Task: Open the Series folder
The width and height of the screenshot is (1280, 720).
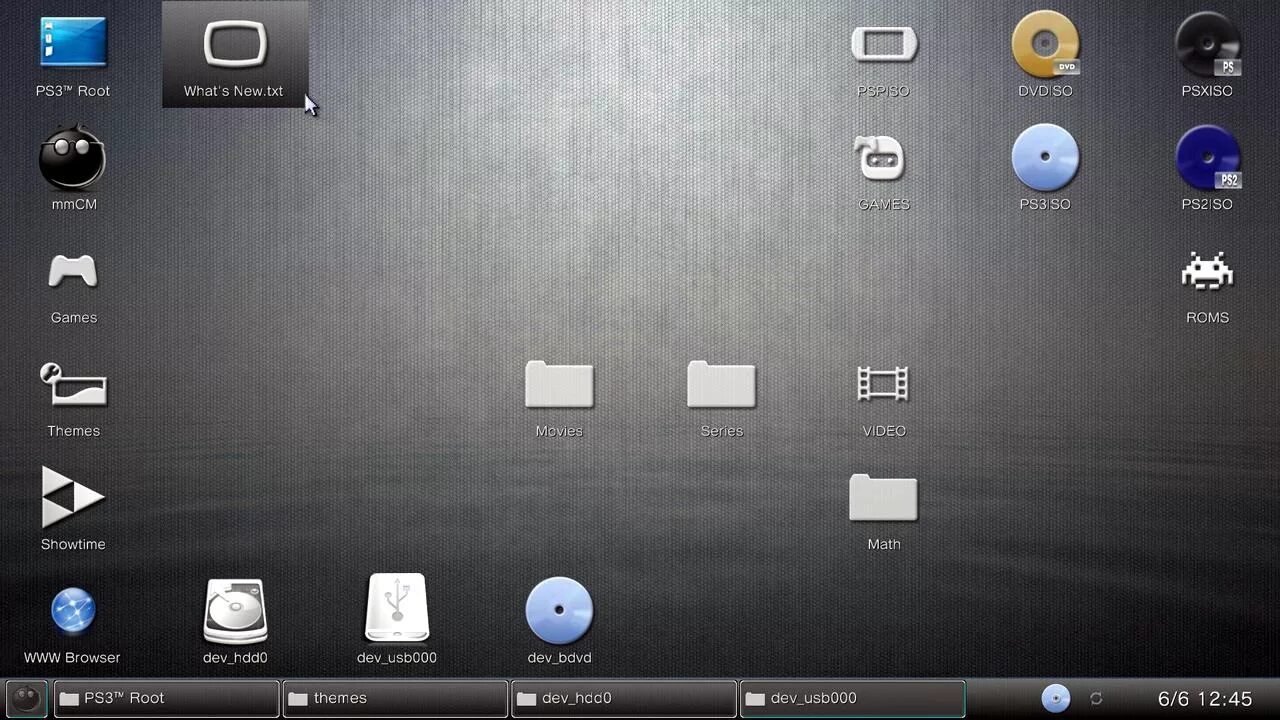Action: tap(721, 385)
